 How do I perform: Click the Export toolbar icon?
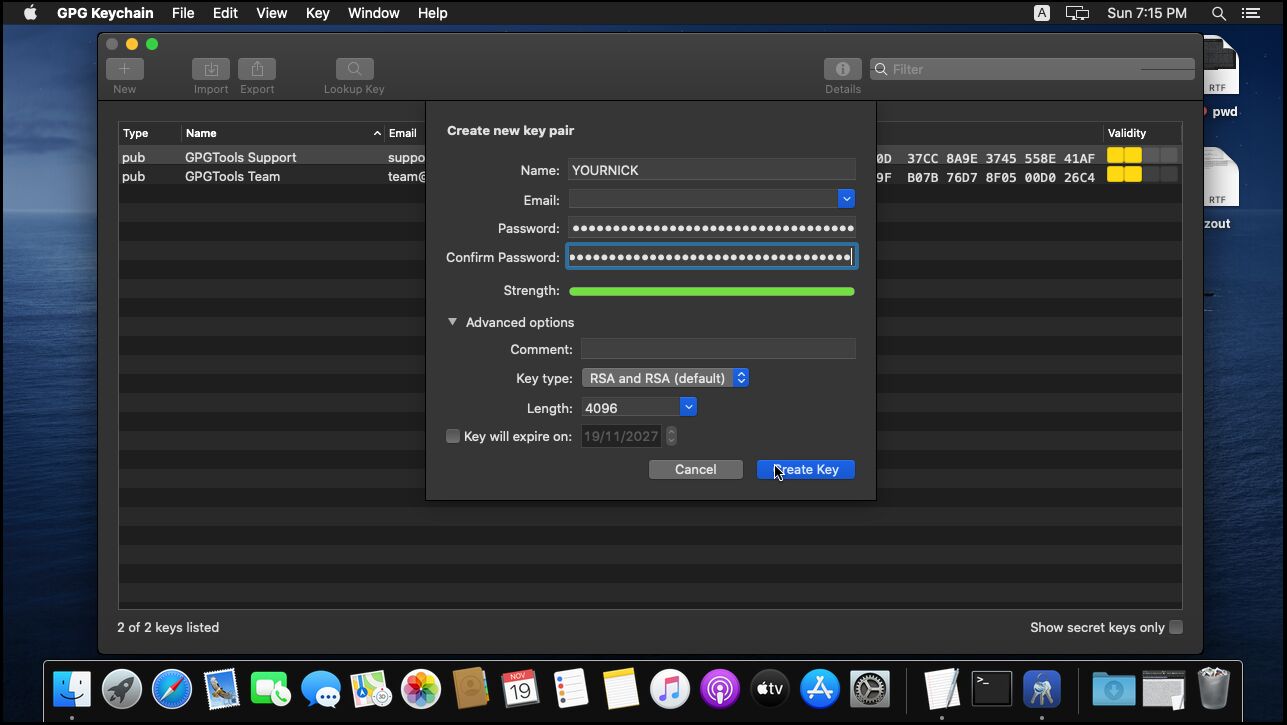pyautogui.click(x=257, y=69)
